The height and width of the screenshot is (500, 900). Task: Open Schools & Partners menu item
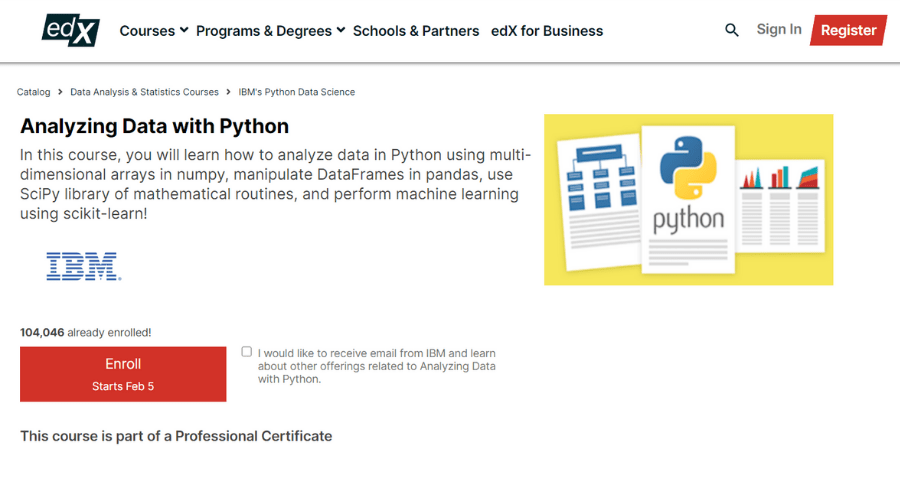click(416, 31)
